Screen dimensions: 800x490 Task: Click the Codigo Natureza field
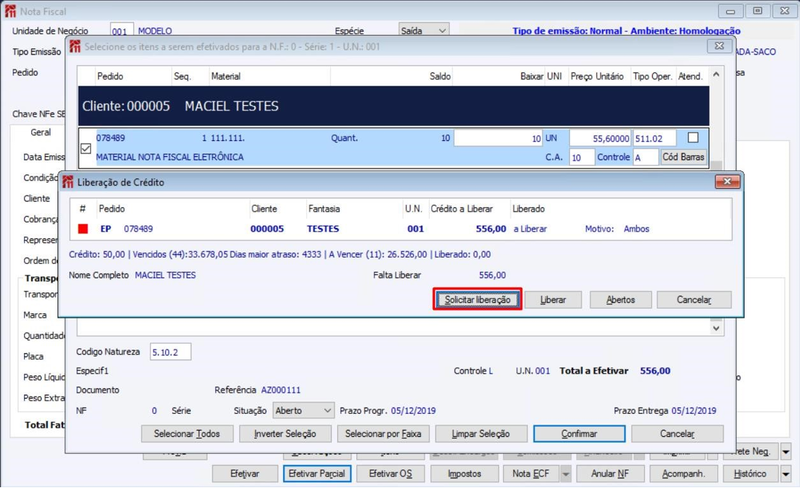pyautogui.click(x=170, y=352)
